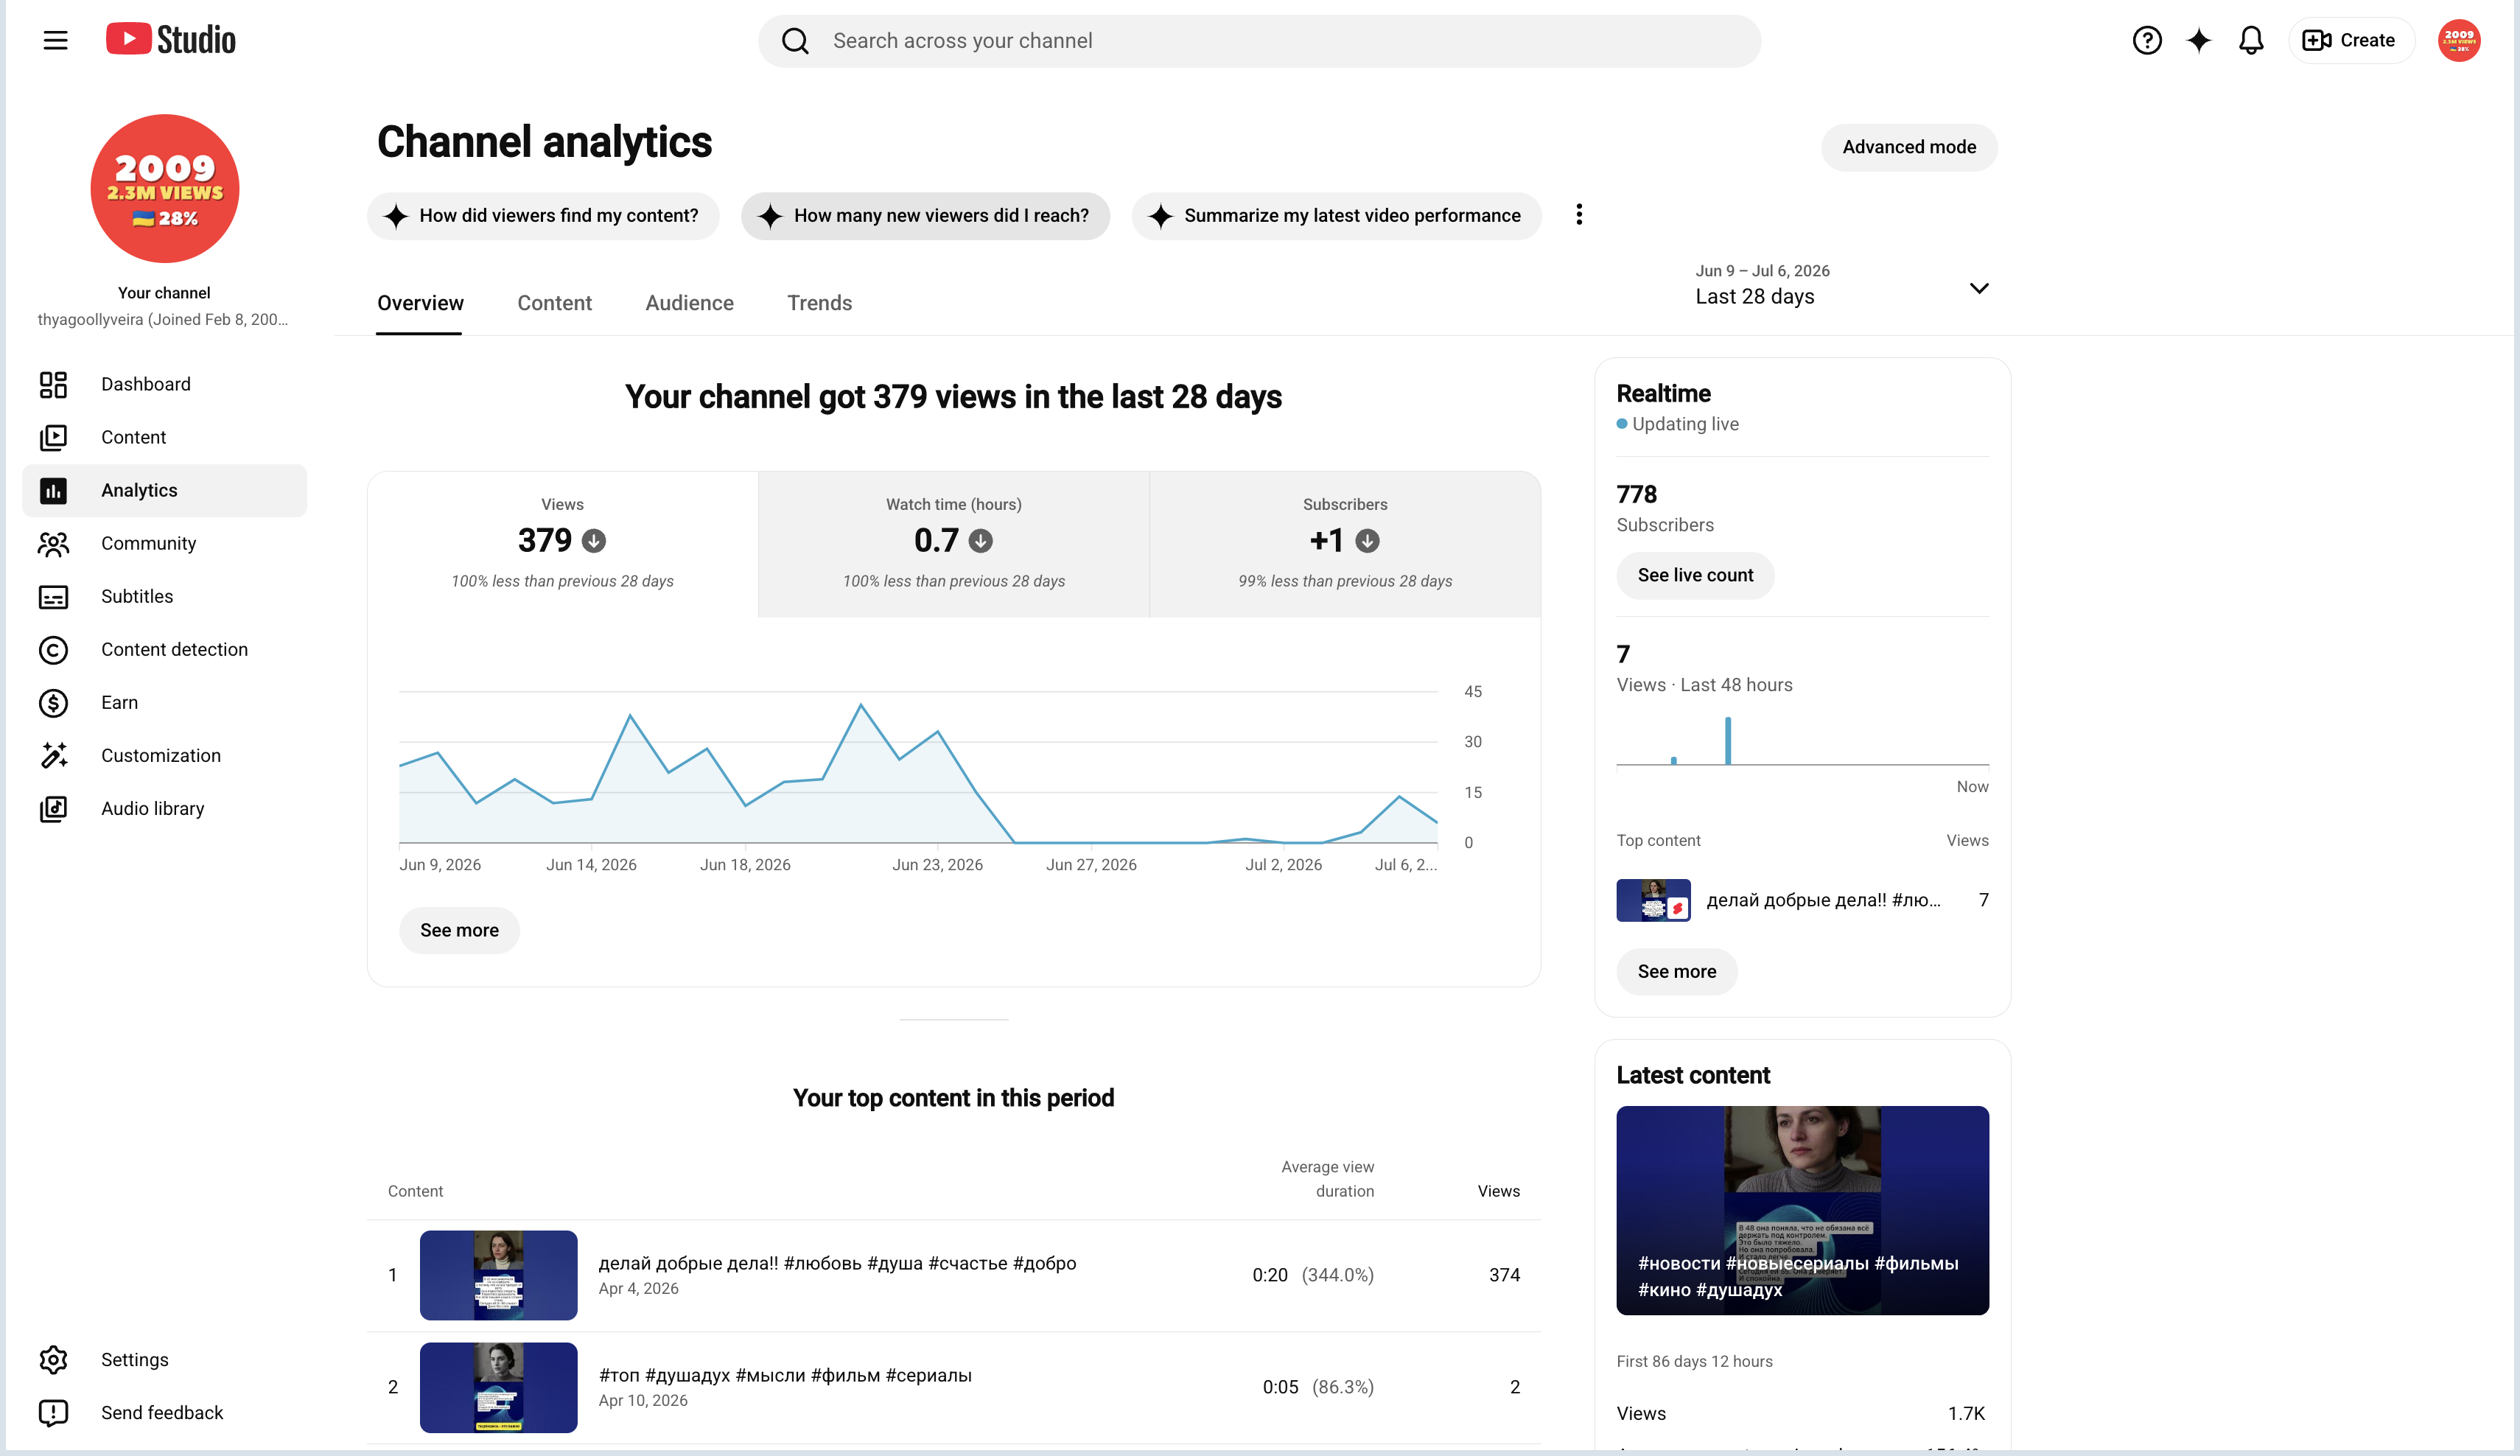
Task: Open the Dashboard sidebar icon
Action: 53,385
